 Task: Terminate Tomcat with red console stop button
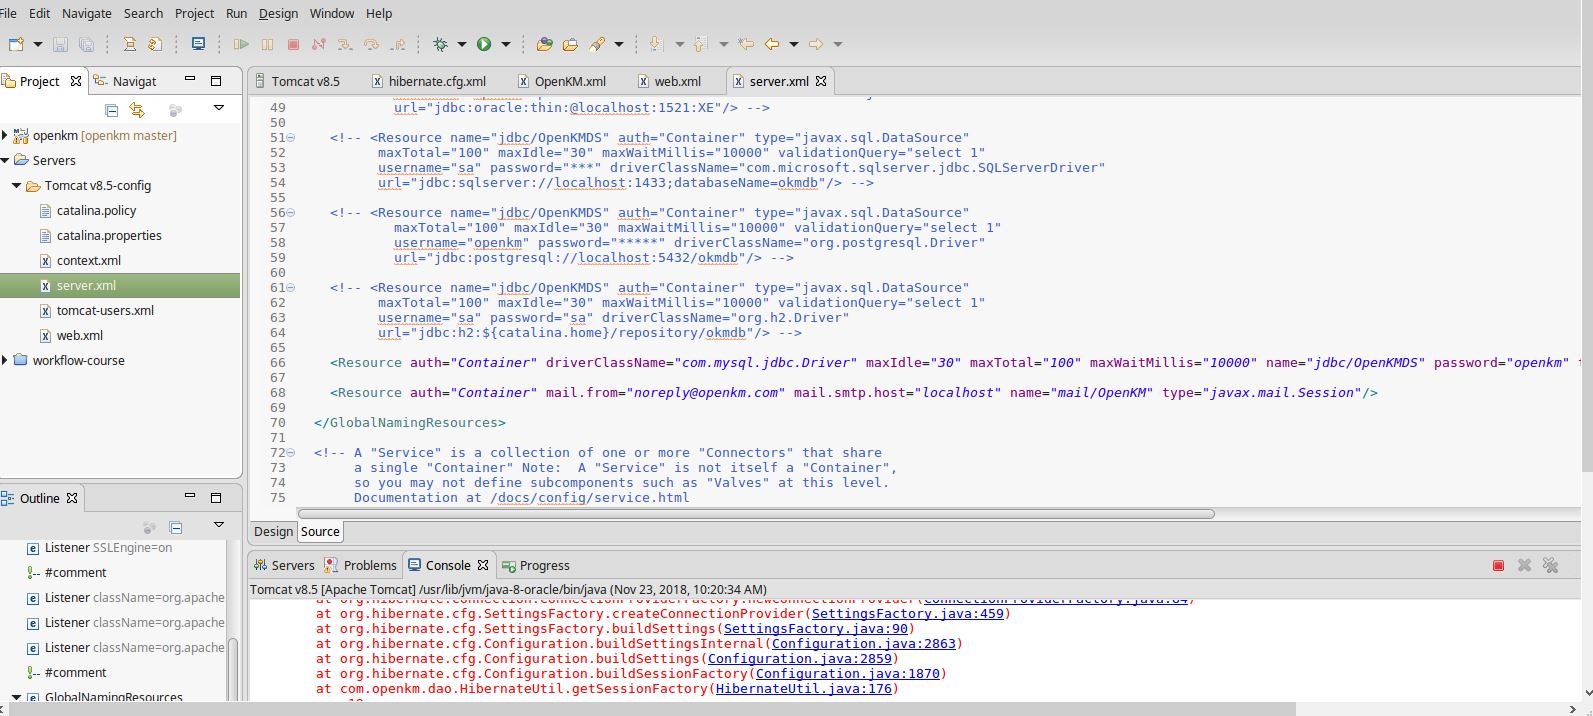(x=1498, y=566)
